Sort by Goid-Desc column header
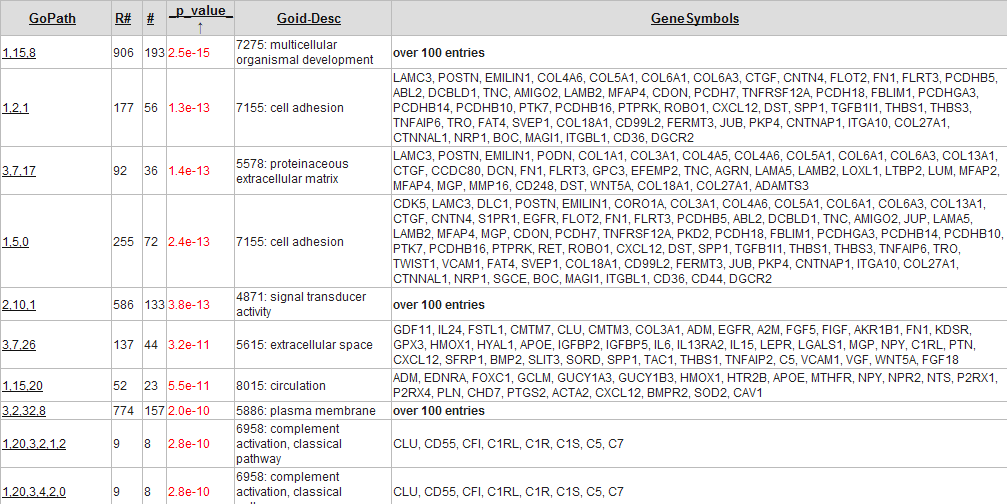 pos(309,19)
